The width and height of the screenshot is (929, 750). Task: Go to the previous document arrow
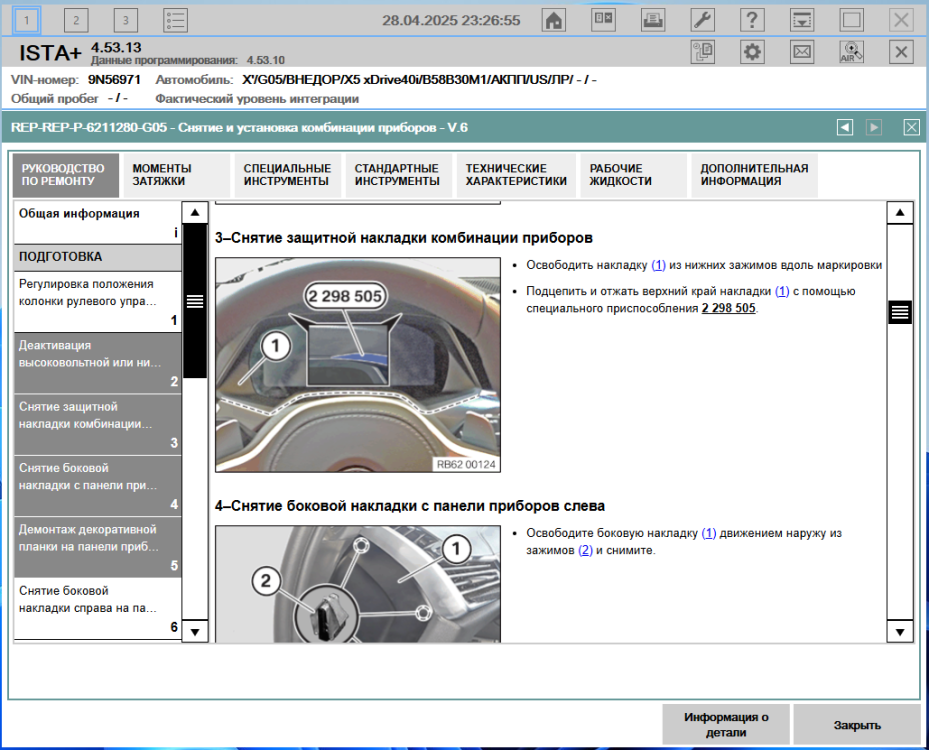845,127
